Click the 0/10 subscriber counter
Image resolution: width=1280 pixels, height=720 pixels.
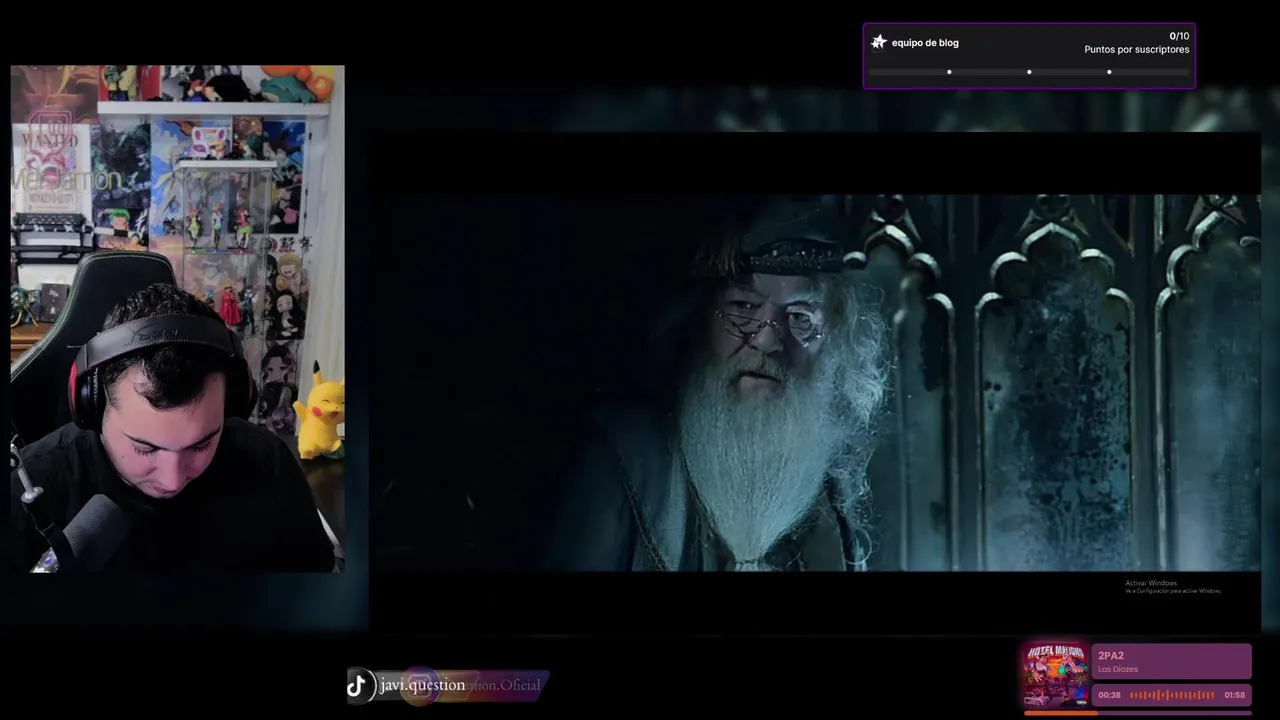coord(1179,36)
